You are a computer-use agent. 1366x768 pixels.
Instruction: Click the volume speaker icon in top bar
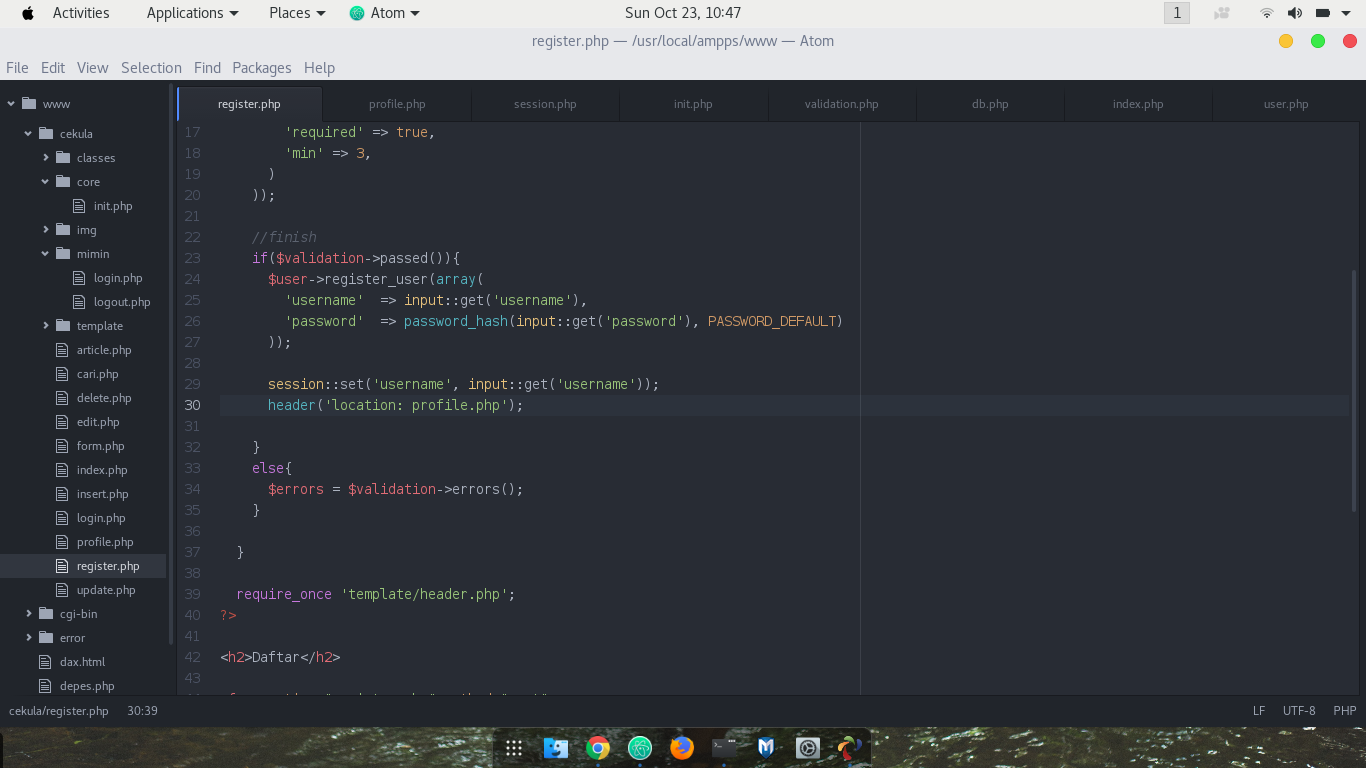point(1294,13)
